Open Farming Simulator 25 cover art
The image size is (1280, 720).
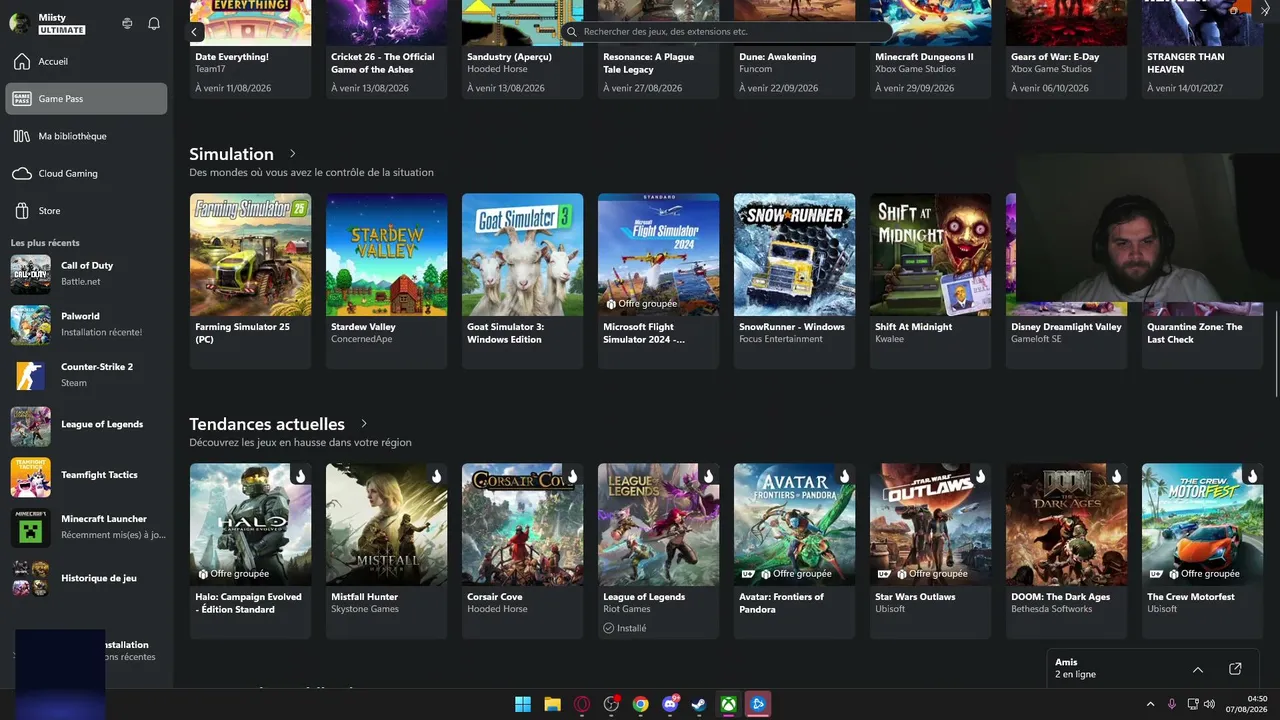(x=250, y=254)
